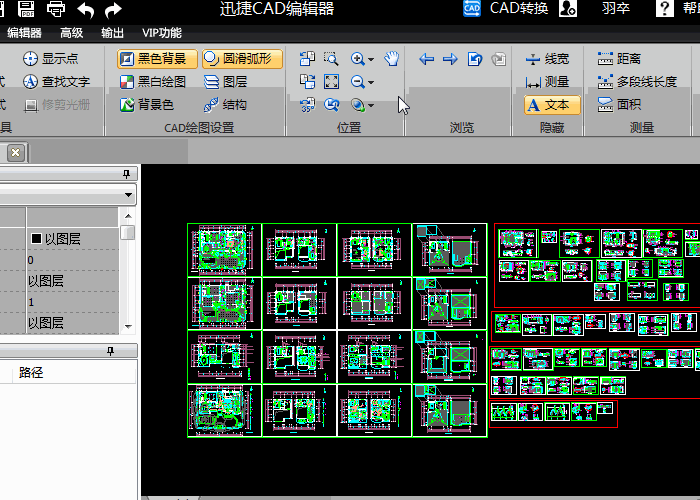This screenshot has width=700, height=500.
Task: Click the 距离 distance measure button
Action: 619,58
